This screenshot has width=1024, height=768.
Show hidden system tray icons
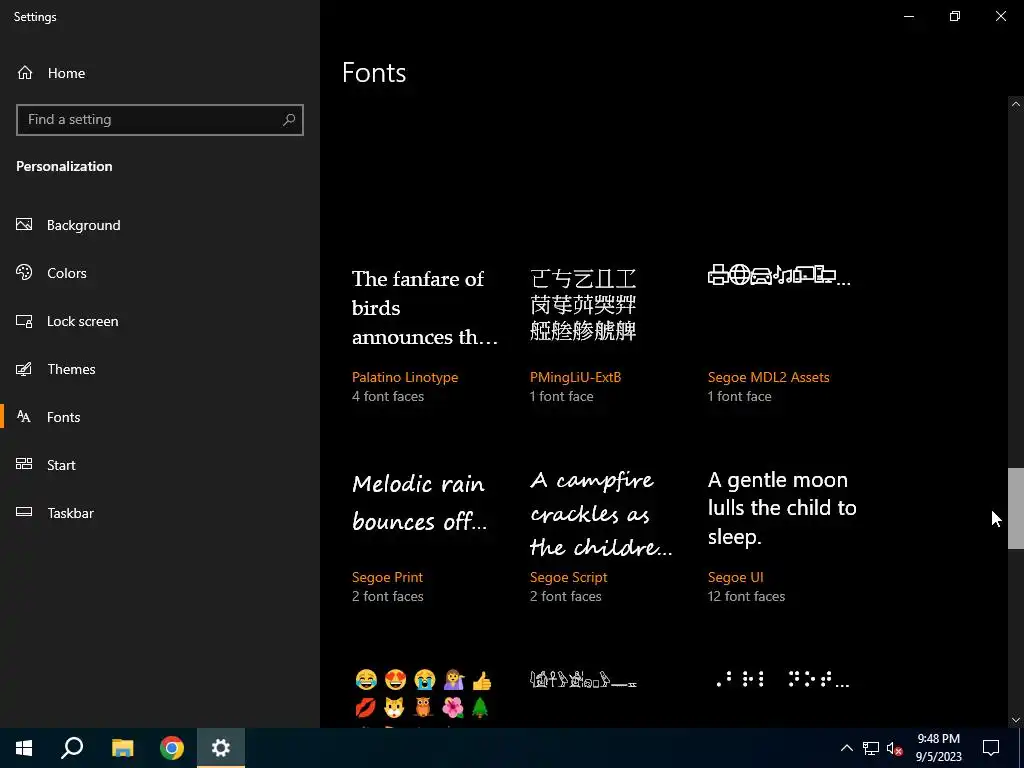coord(846,748)
